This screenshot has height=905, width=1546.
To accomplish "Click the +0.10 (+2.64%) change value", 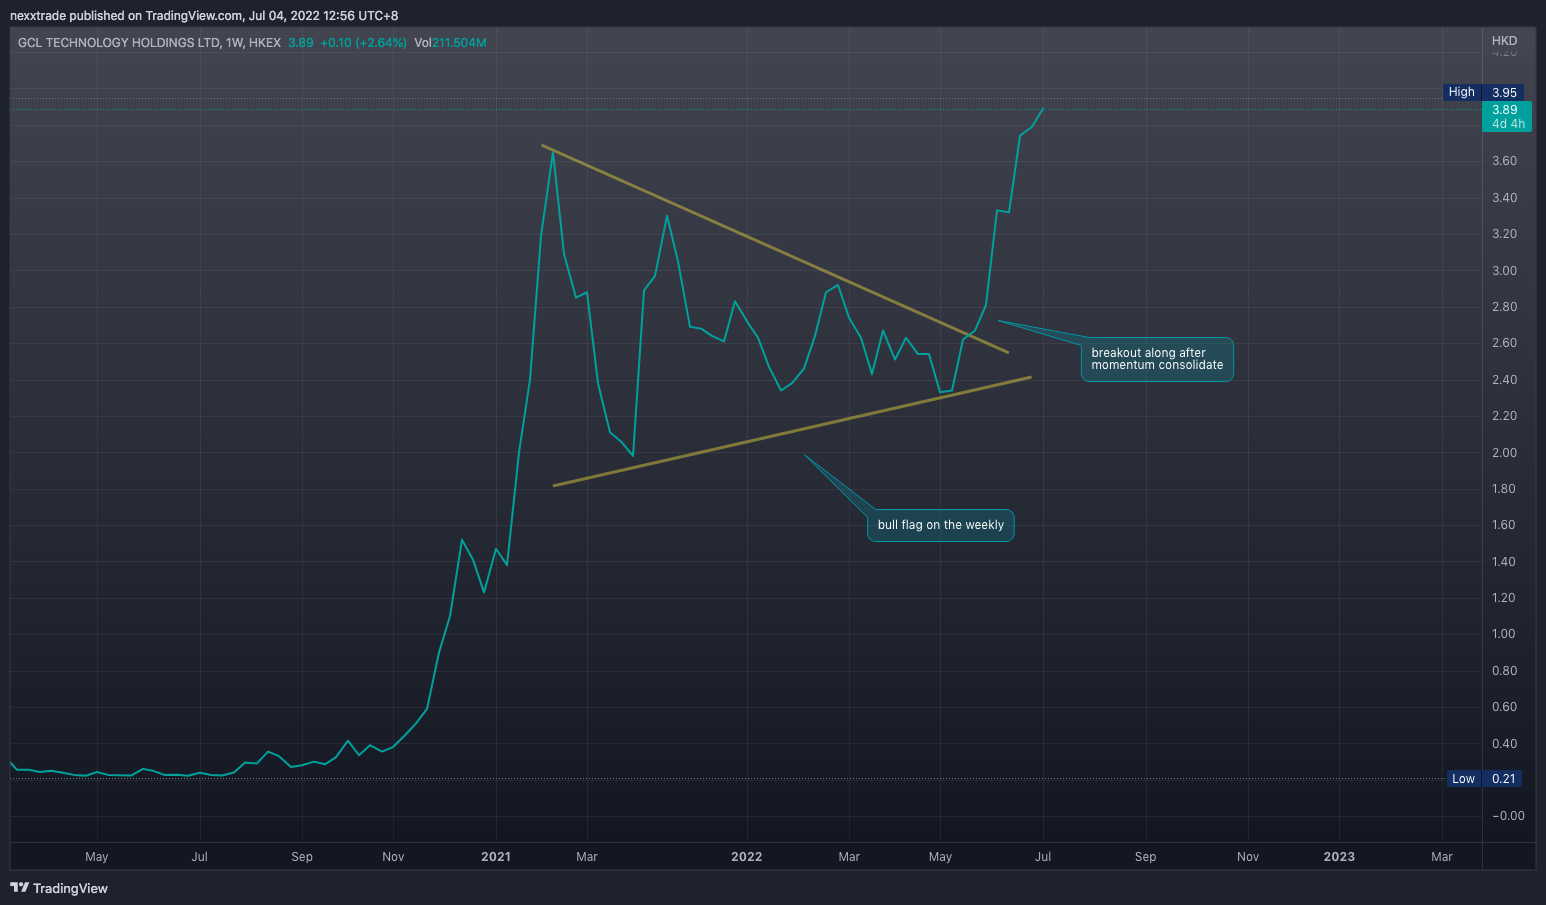I will 364,43.
